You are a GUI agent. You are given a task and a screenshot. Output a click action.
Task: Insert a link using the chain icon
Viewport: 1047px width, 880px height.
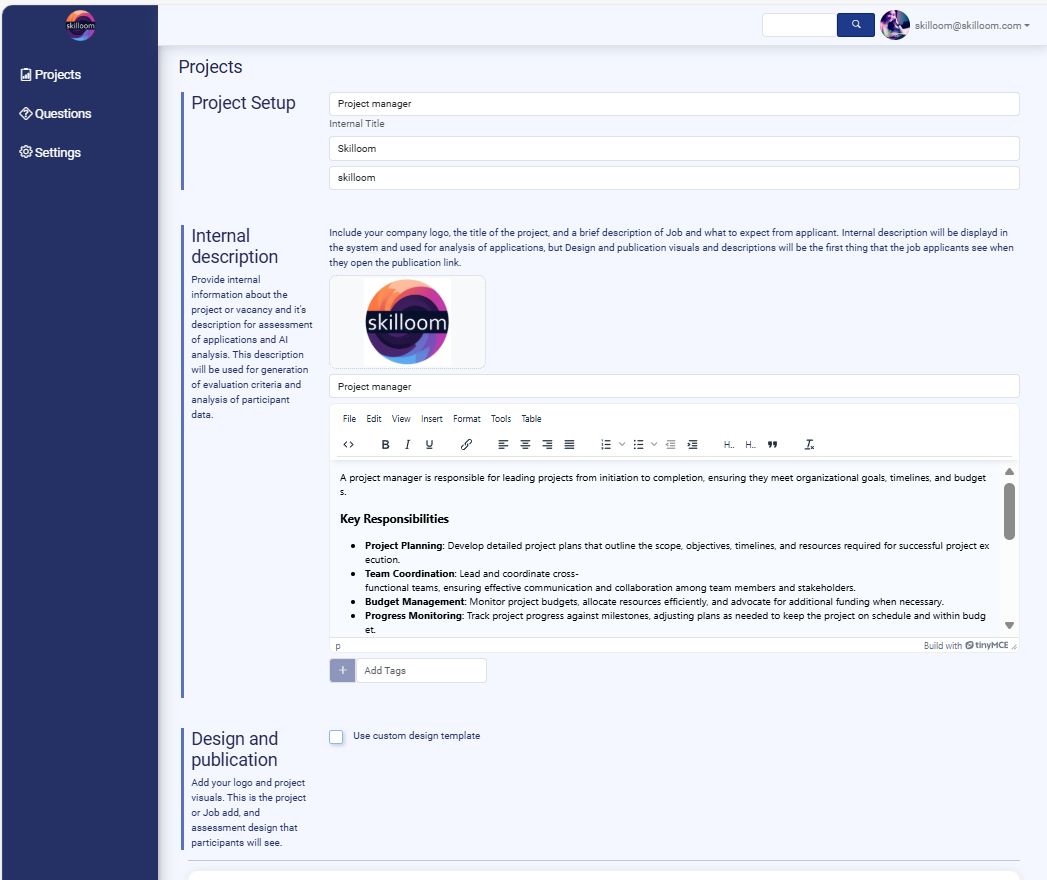466,445
